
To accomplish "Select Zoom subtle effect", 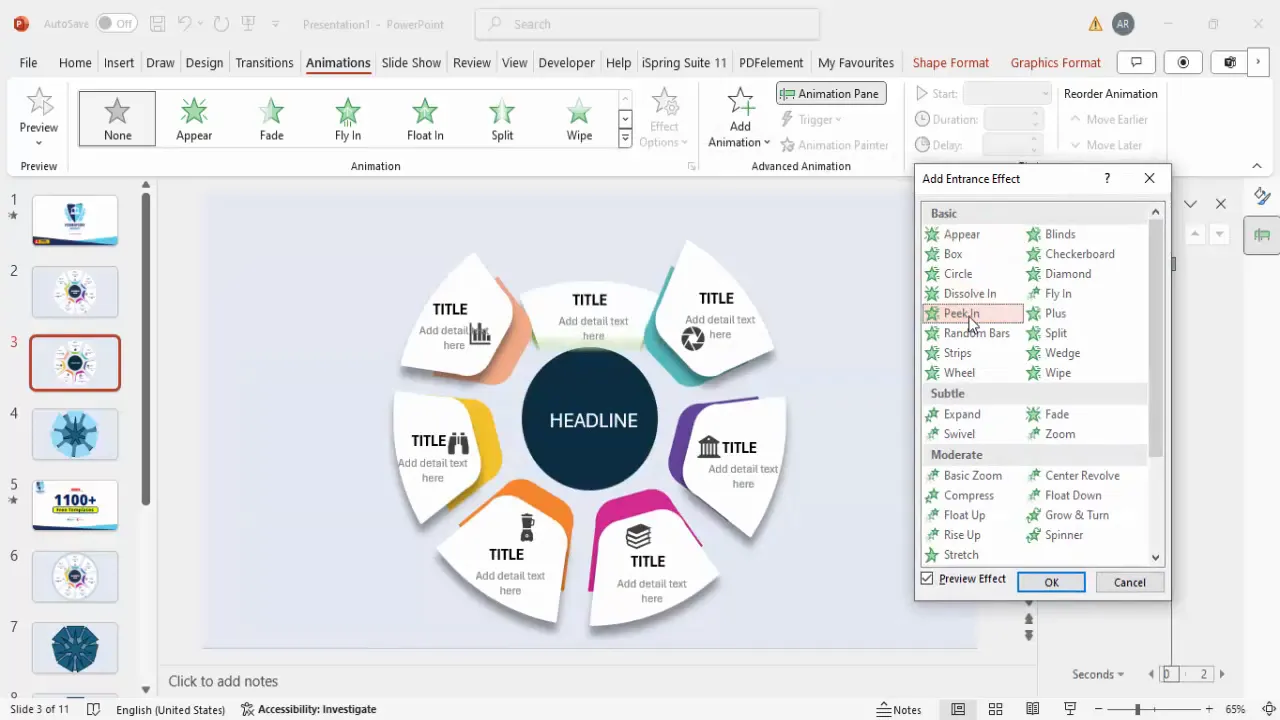I will point(1050,434).
